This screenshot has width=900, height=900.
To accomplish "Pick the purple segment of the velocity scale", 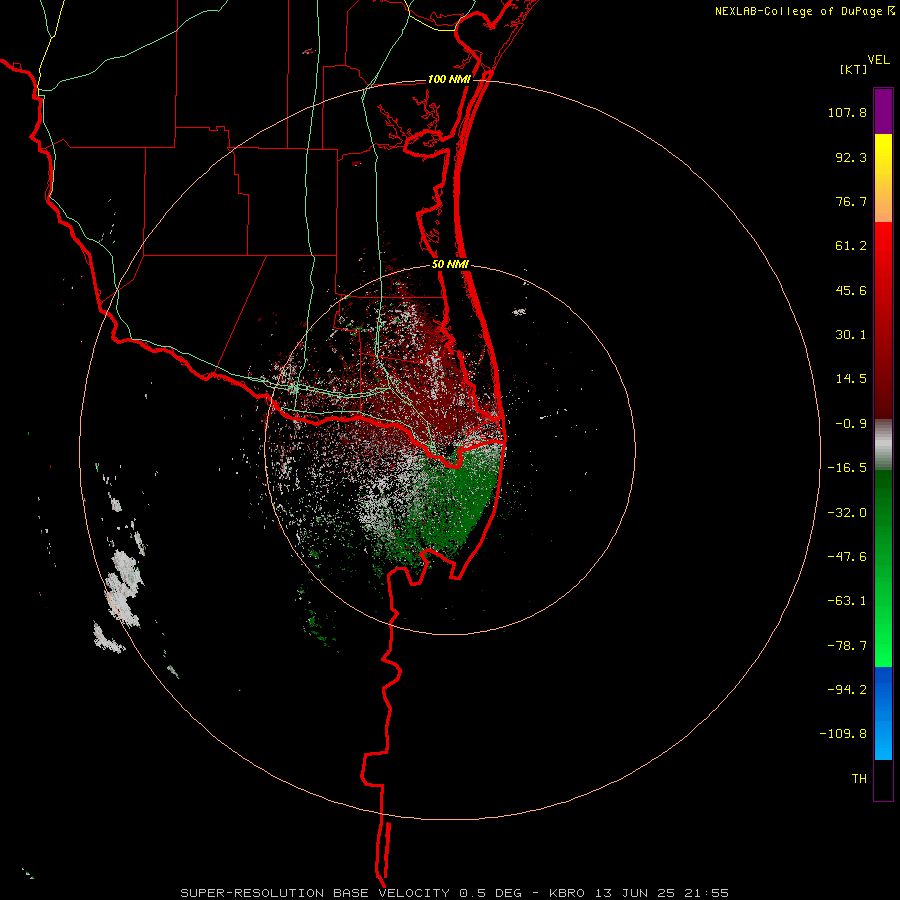I will [x=883, y=111].
